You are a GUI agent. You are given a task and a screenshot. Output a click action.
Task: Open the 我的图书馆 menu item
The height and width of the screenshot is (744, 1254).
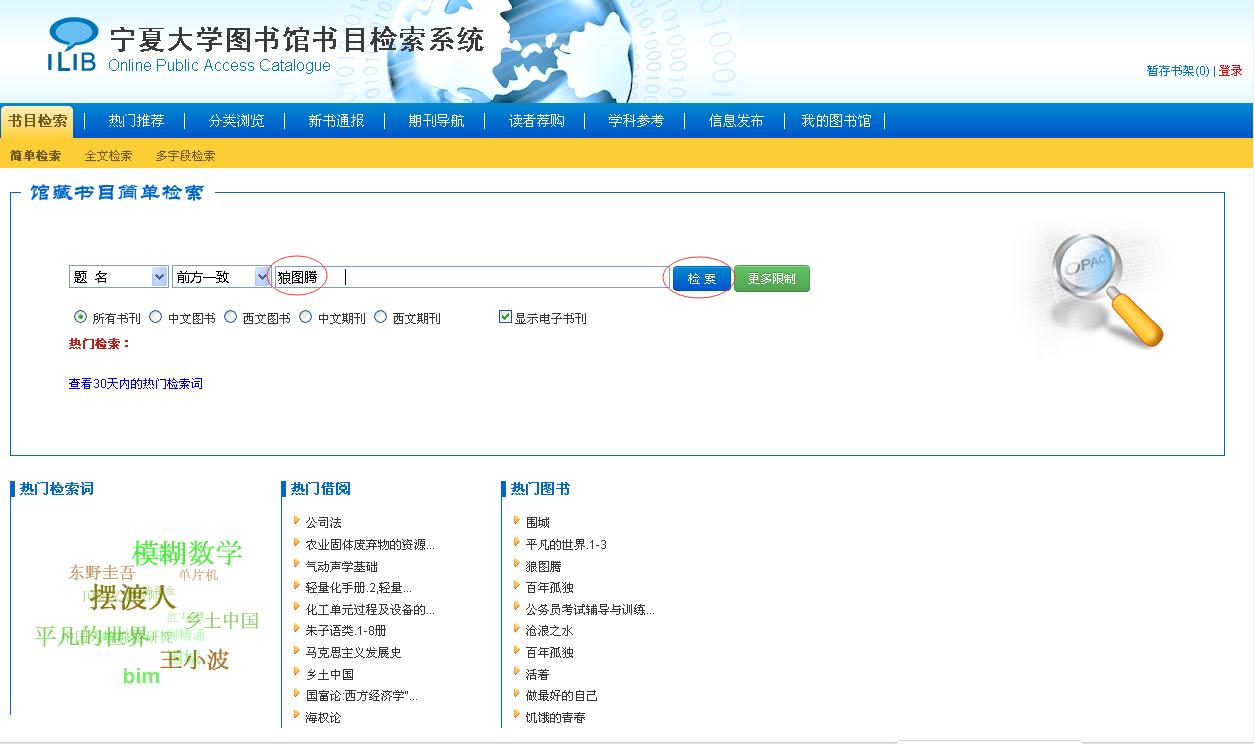836,121
